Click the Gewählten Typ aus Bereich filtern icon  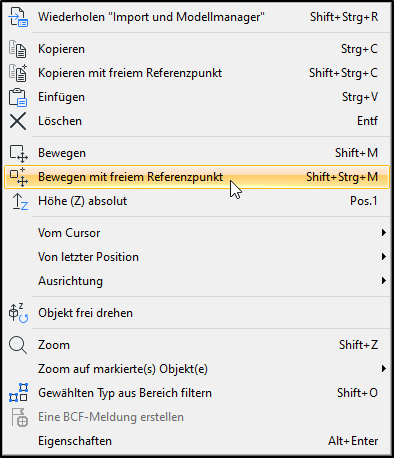point(18,393)
